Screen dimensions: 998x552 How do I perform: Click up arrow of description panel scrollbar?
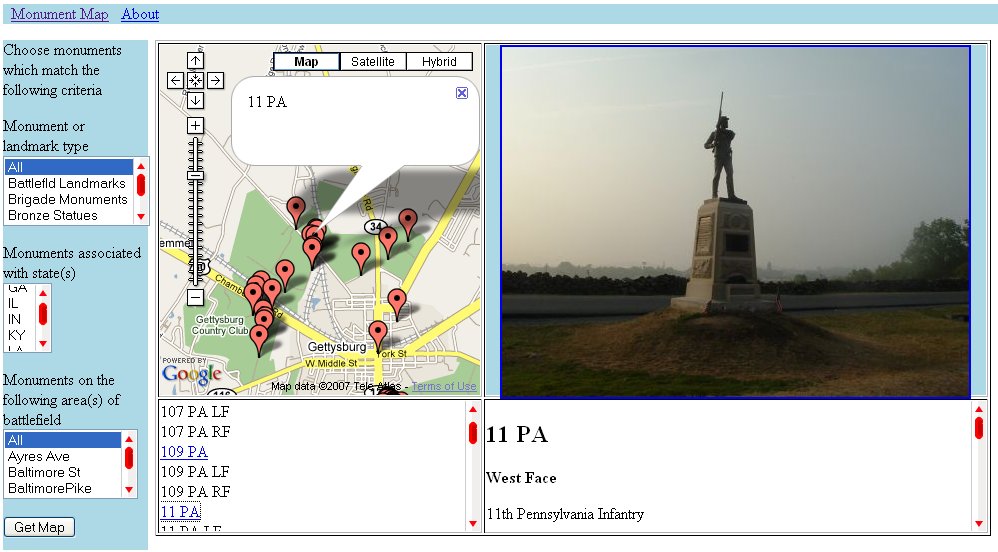[x=979, y=409]
